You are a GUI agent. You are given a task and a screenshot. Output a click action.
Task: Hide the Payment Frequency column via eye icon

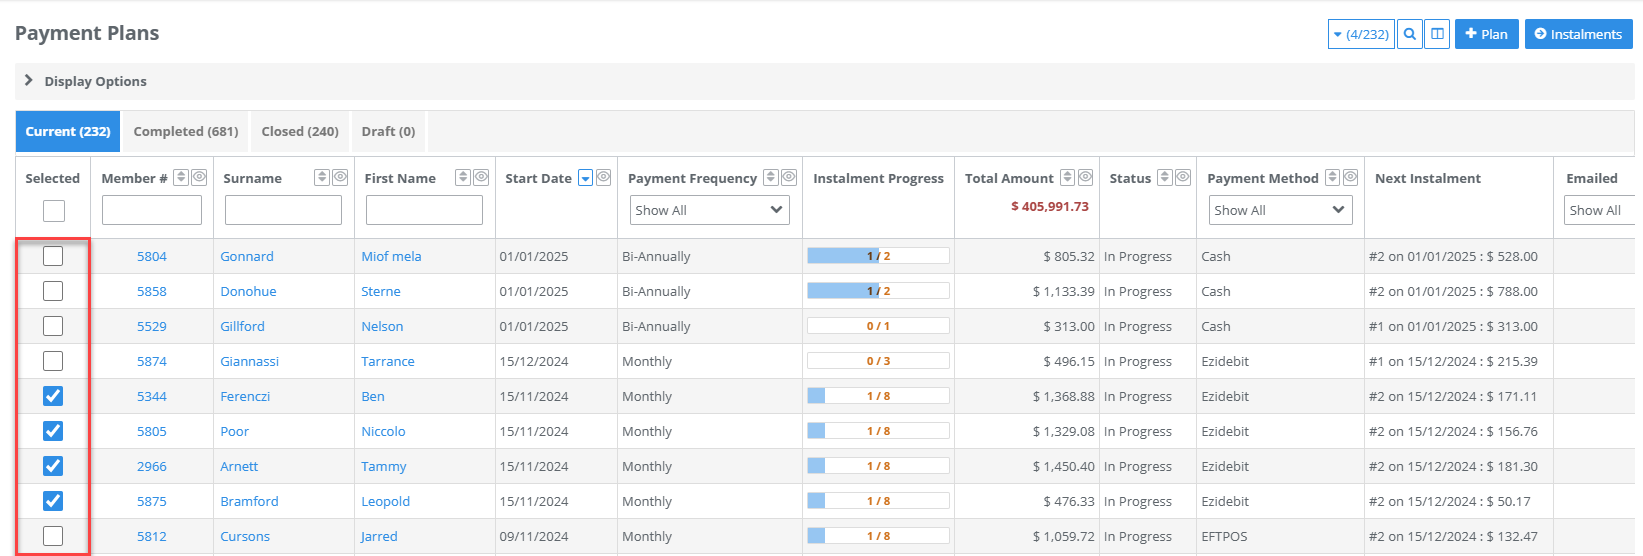point(789,177)
